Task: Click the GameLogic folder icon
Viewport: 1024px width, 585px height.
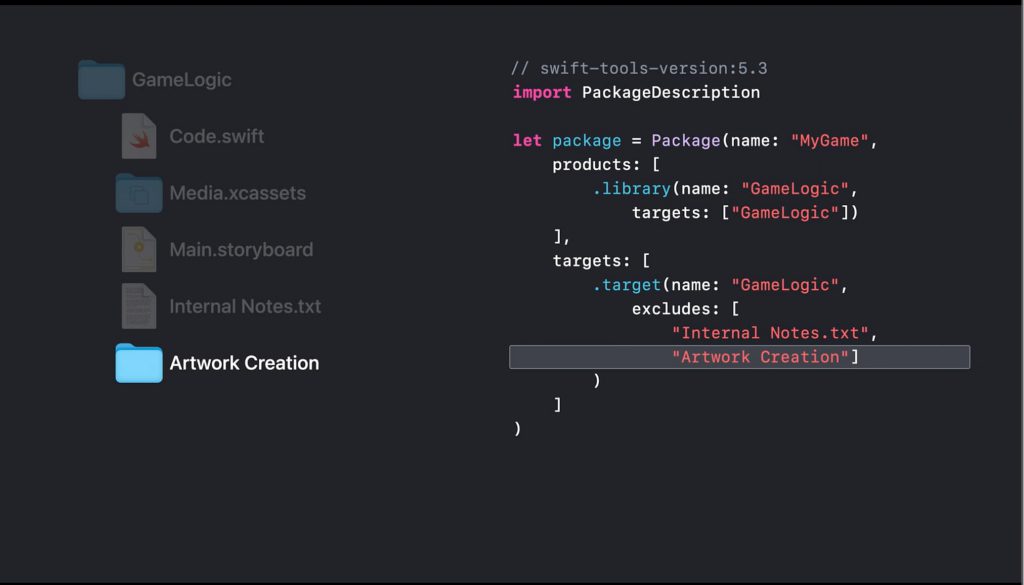Action: click(x=101, y=80)
